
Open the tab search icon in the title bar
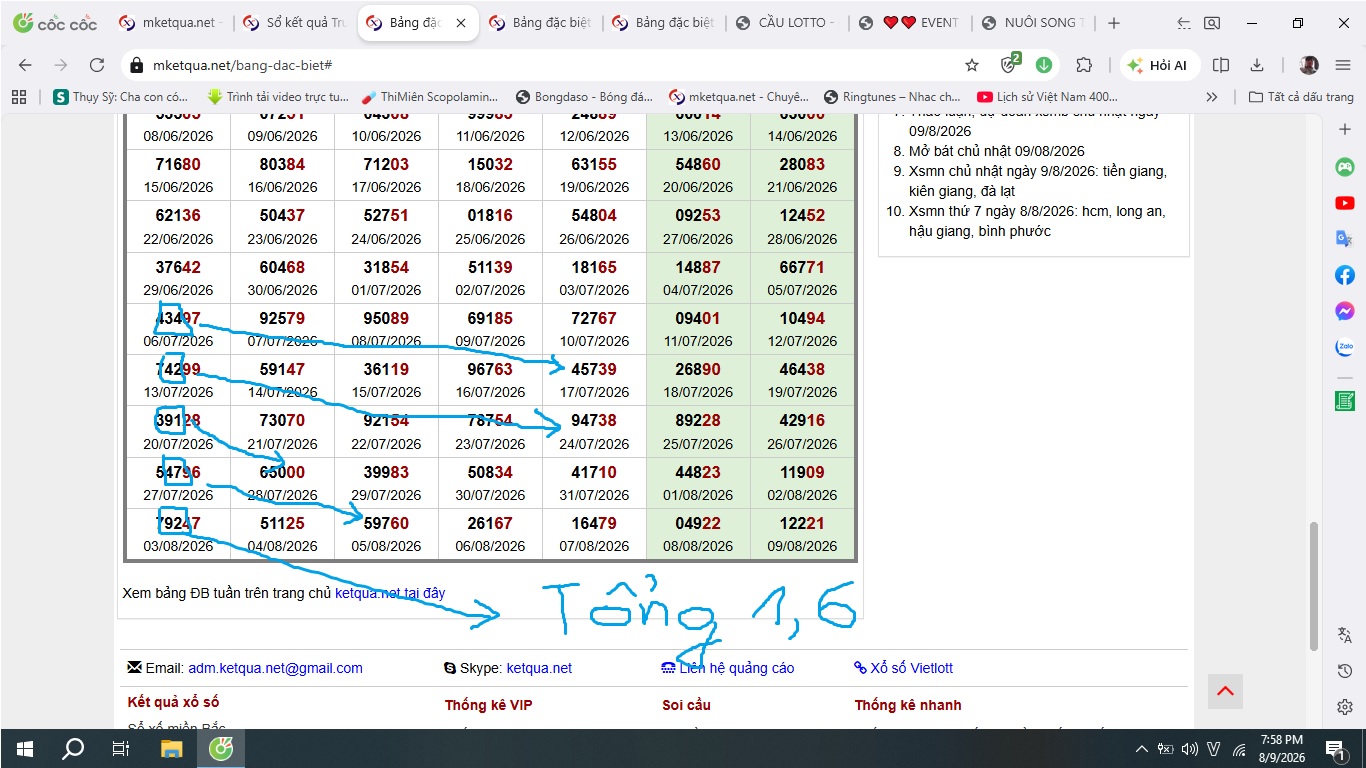(1212, 23)
